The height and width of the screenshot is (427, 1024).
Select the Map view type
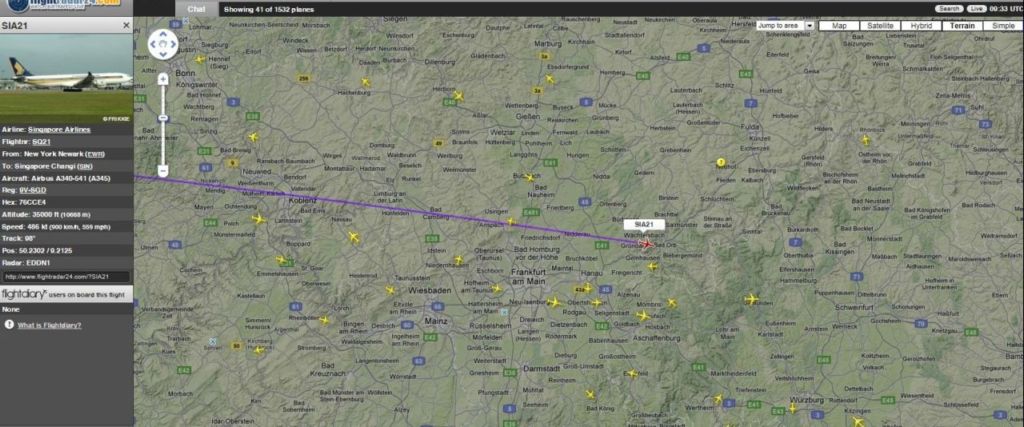[x=839, y=26]
